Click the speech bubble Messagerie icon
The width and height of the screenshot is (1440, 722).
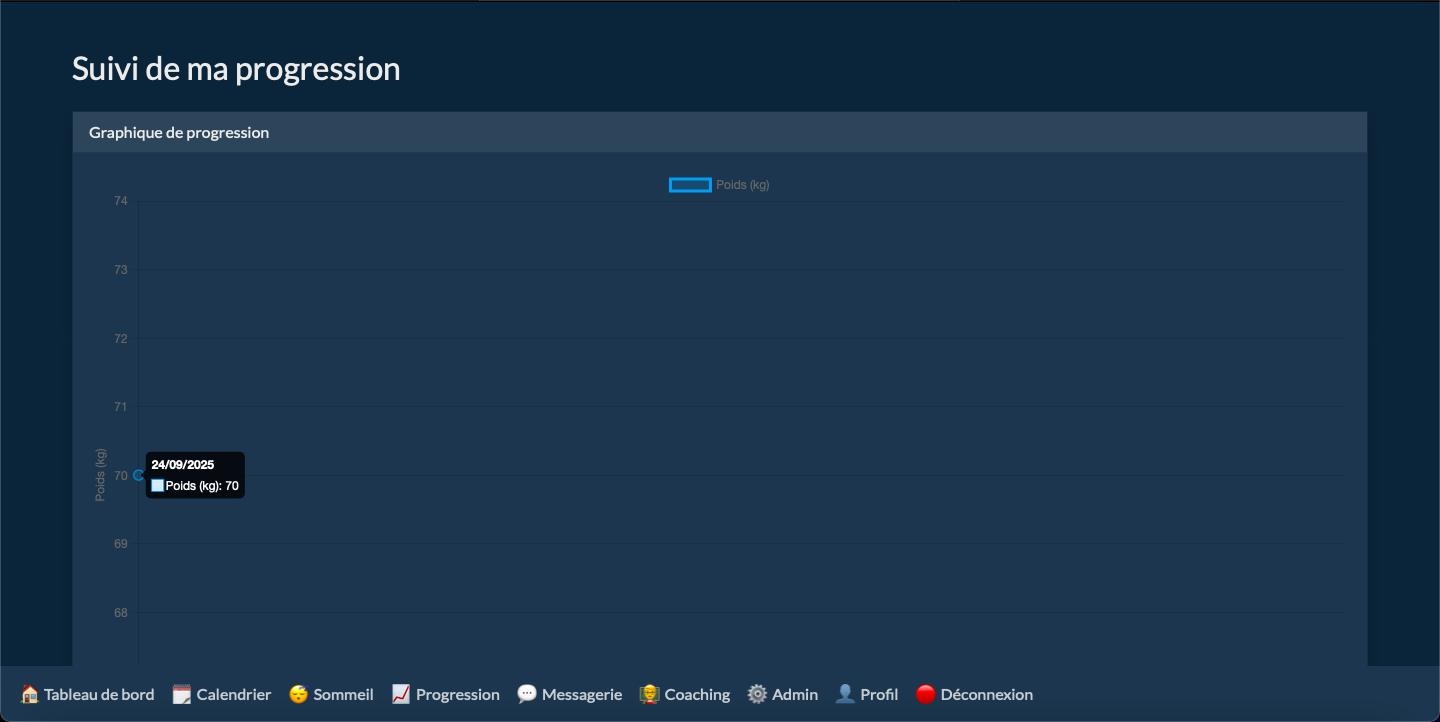click(x=527, y=694)
